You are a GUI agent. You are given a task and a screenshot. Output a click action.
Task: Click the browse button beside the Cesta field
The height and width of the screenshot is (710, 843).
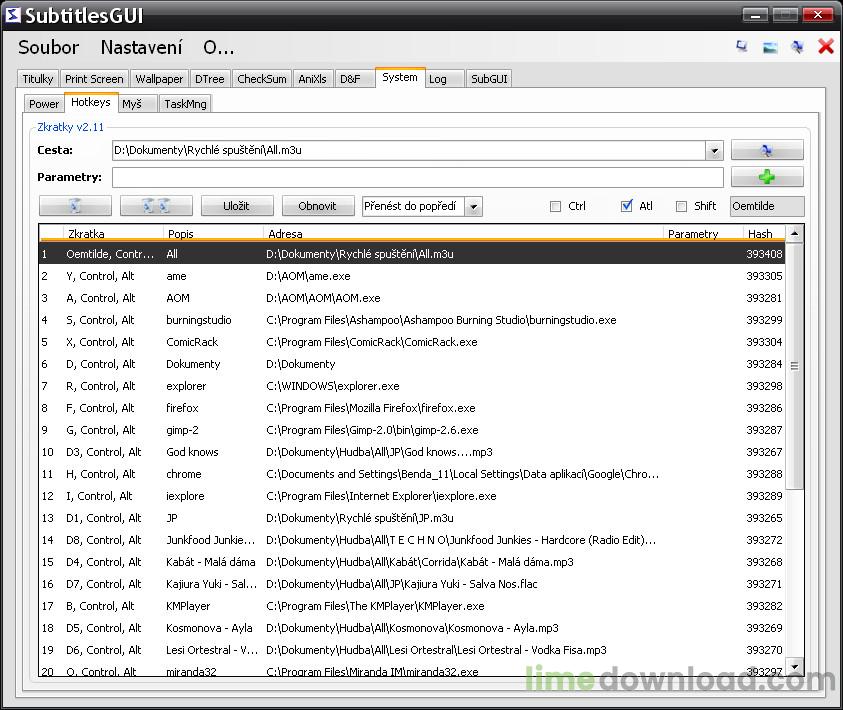coord(767,150)
